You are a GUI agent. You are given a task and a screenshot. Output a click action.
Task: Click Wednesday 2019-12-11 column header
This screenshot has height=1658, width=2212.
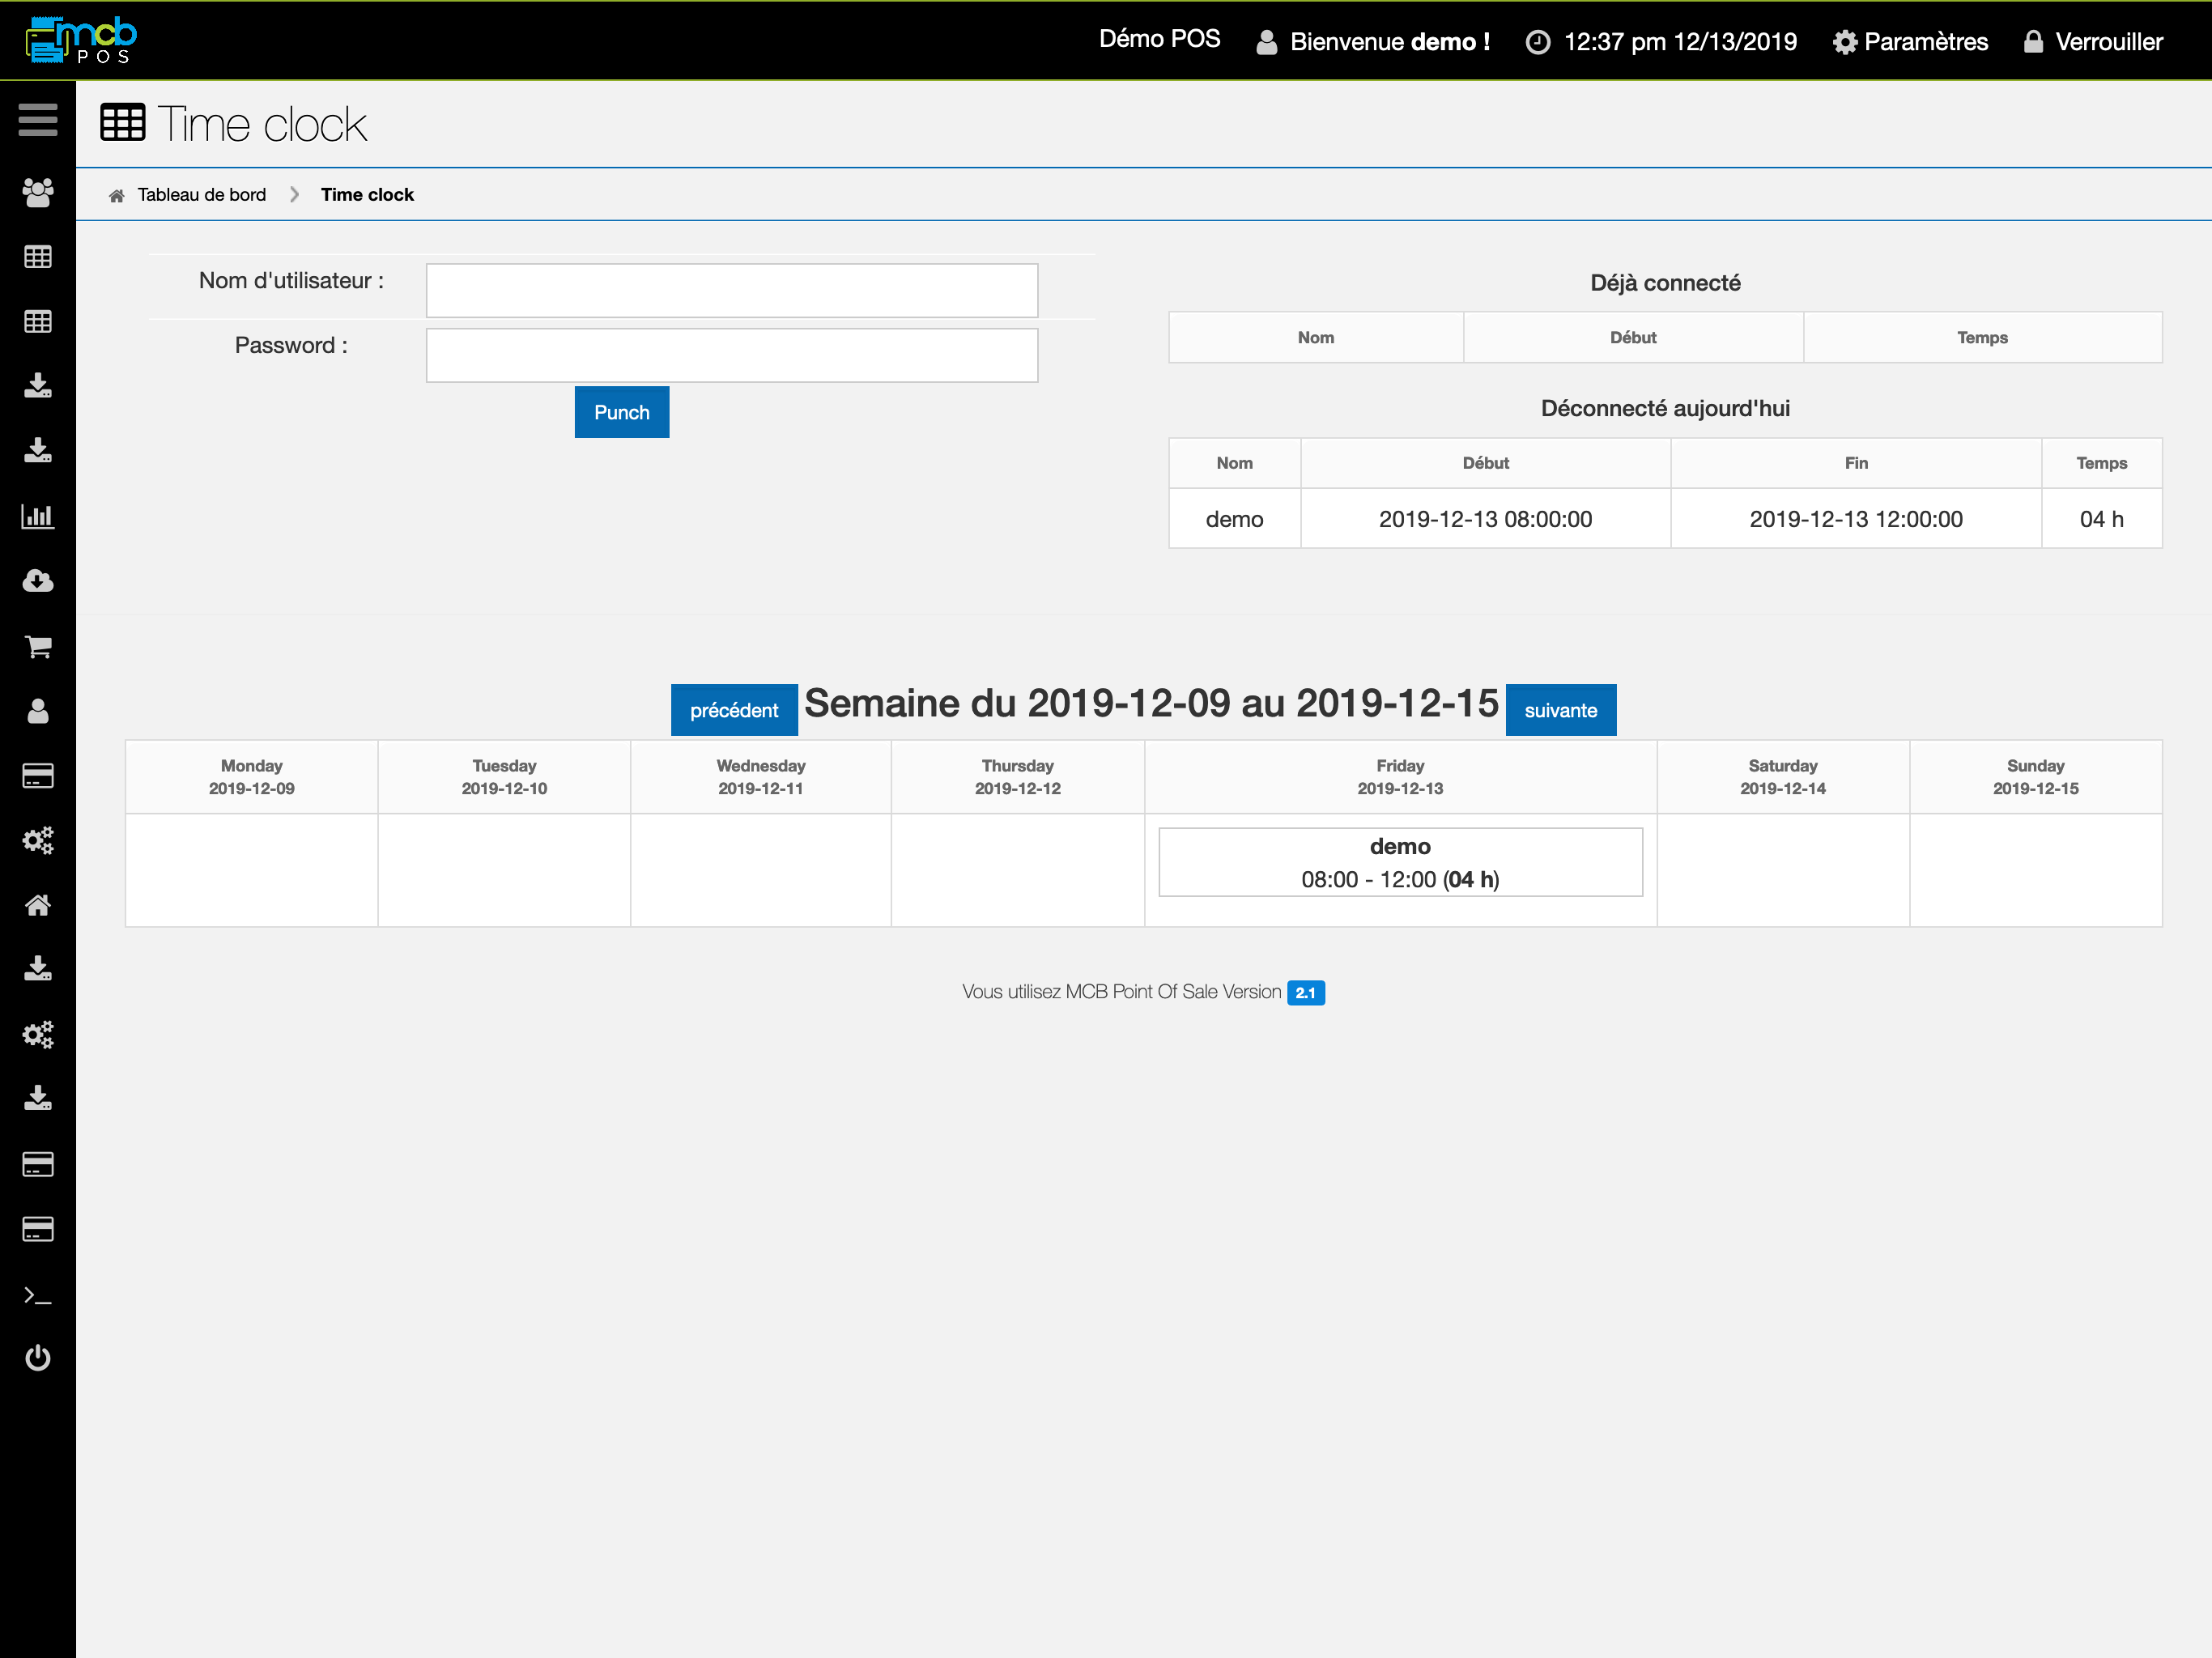tap(761, 777)
